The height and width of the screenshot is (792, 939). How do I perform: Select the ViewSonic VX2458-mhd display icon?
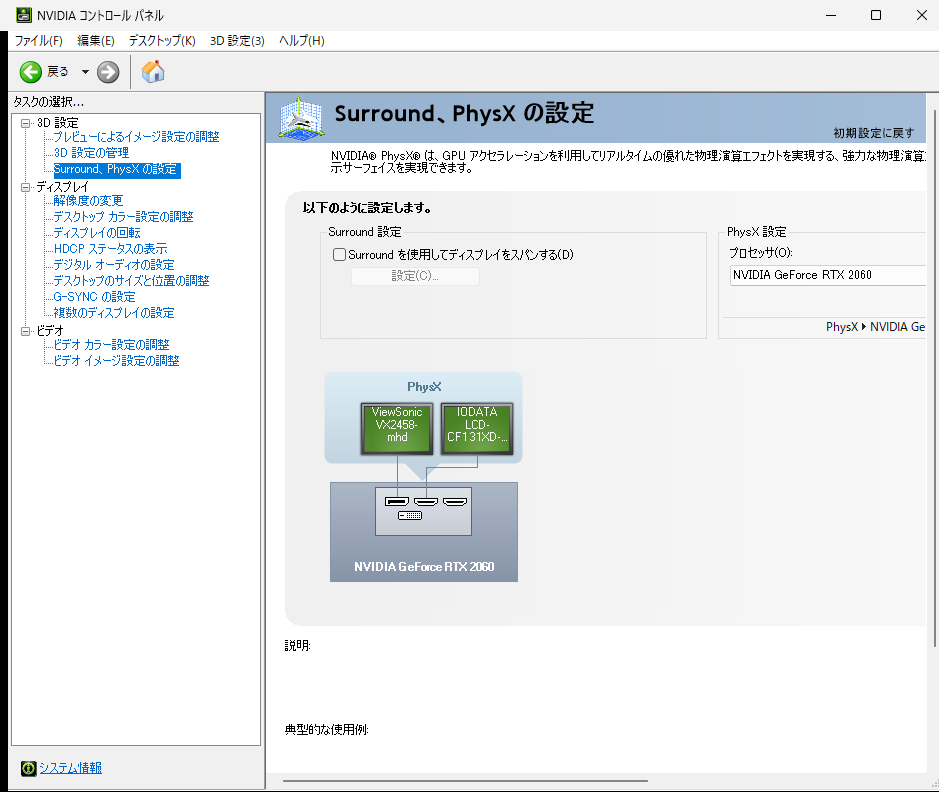tap(397, 428)
